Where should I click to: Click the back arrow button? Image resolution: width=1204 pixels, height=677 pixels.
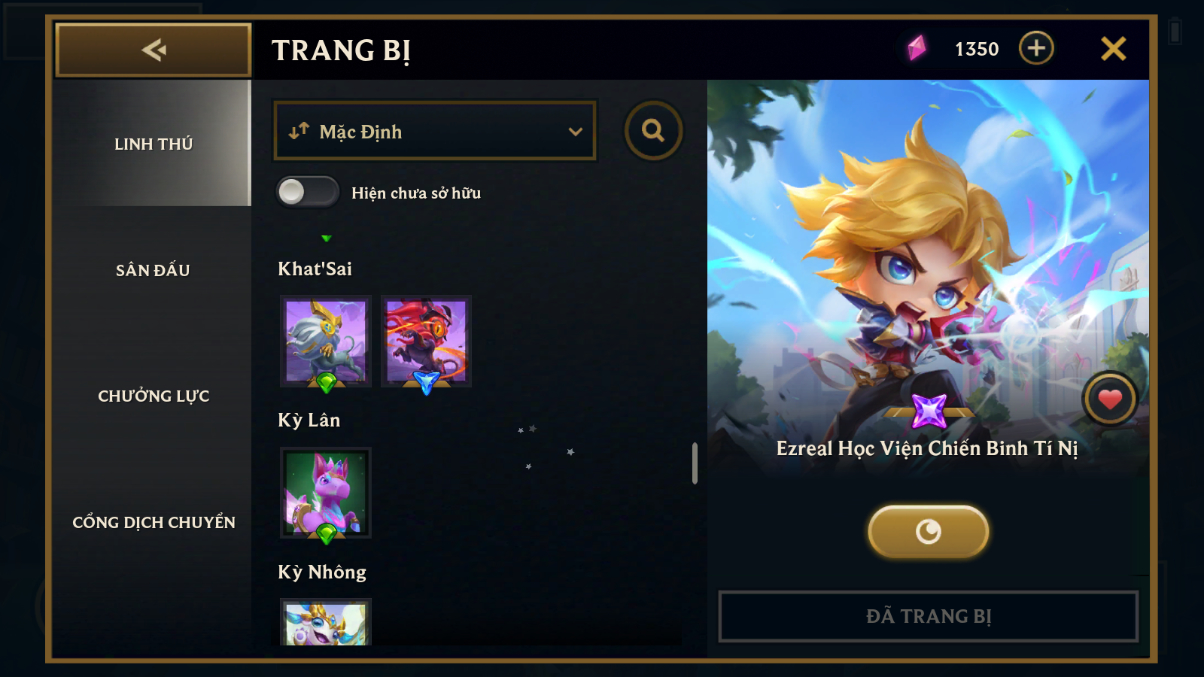point(153,50)
